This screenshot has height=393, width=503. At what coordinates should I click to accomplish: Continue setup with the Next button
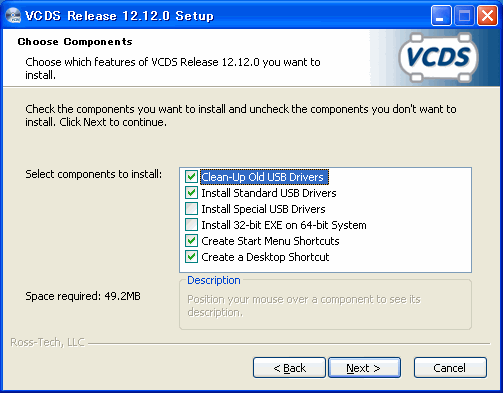[x=364, y=368]
